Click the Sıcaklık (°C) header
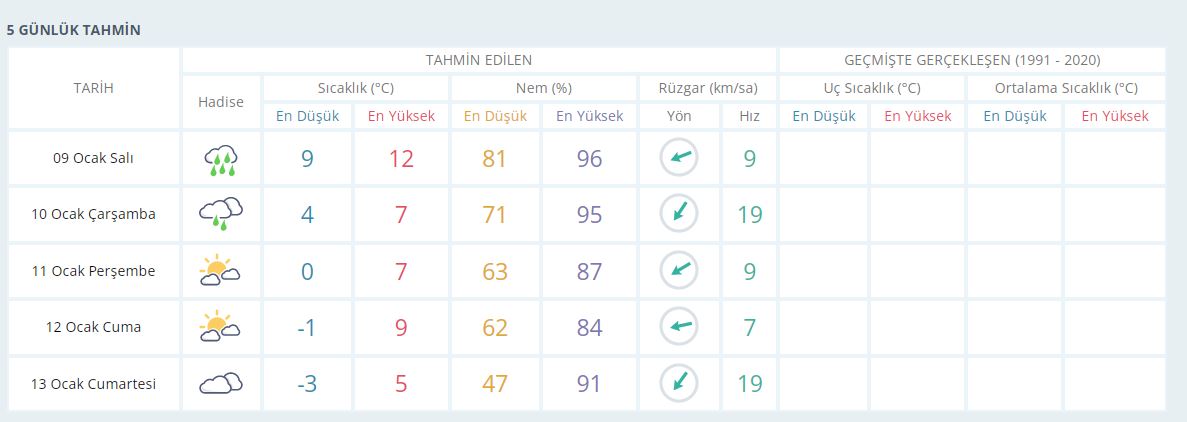This screenshot has width=1187, height=422. coord(355,88)
